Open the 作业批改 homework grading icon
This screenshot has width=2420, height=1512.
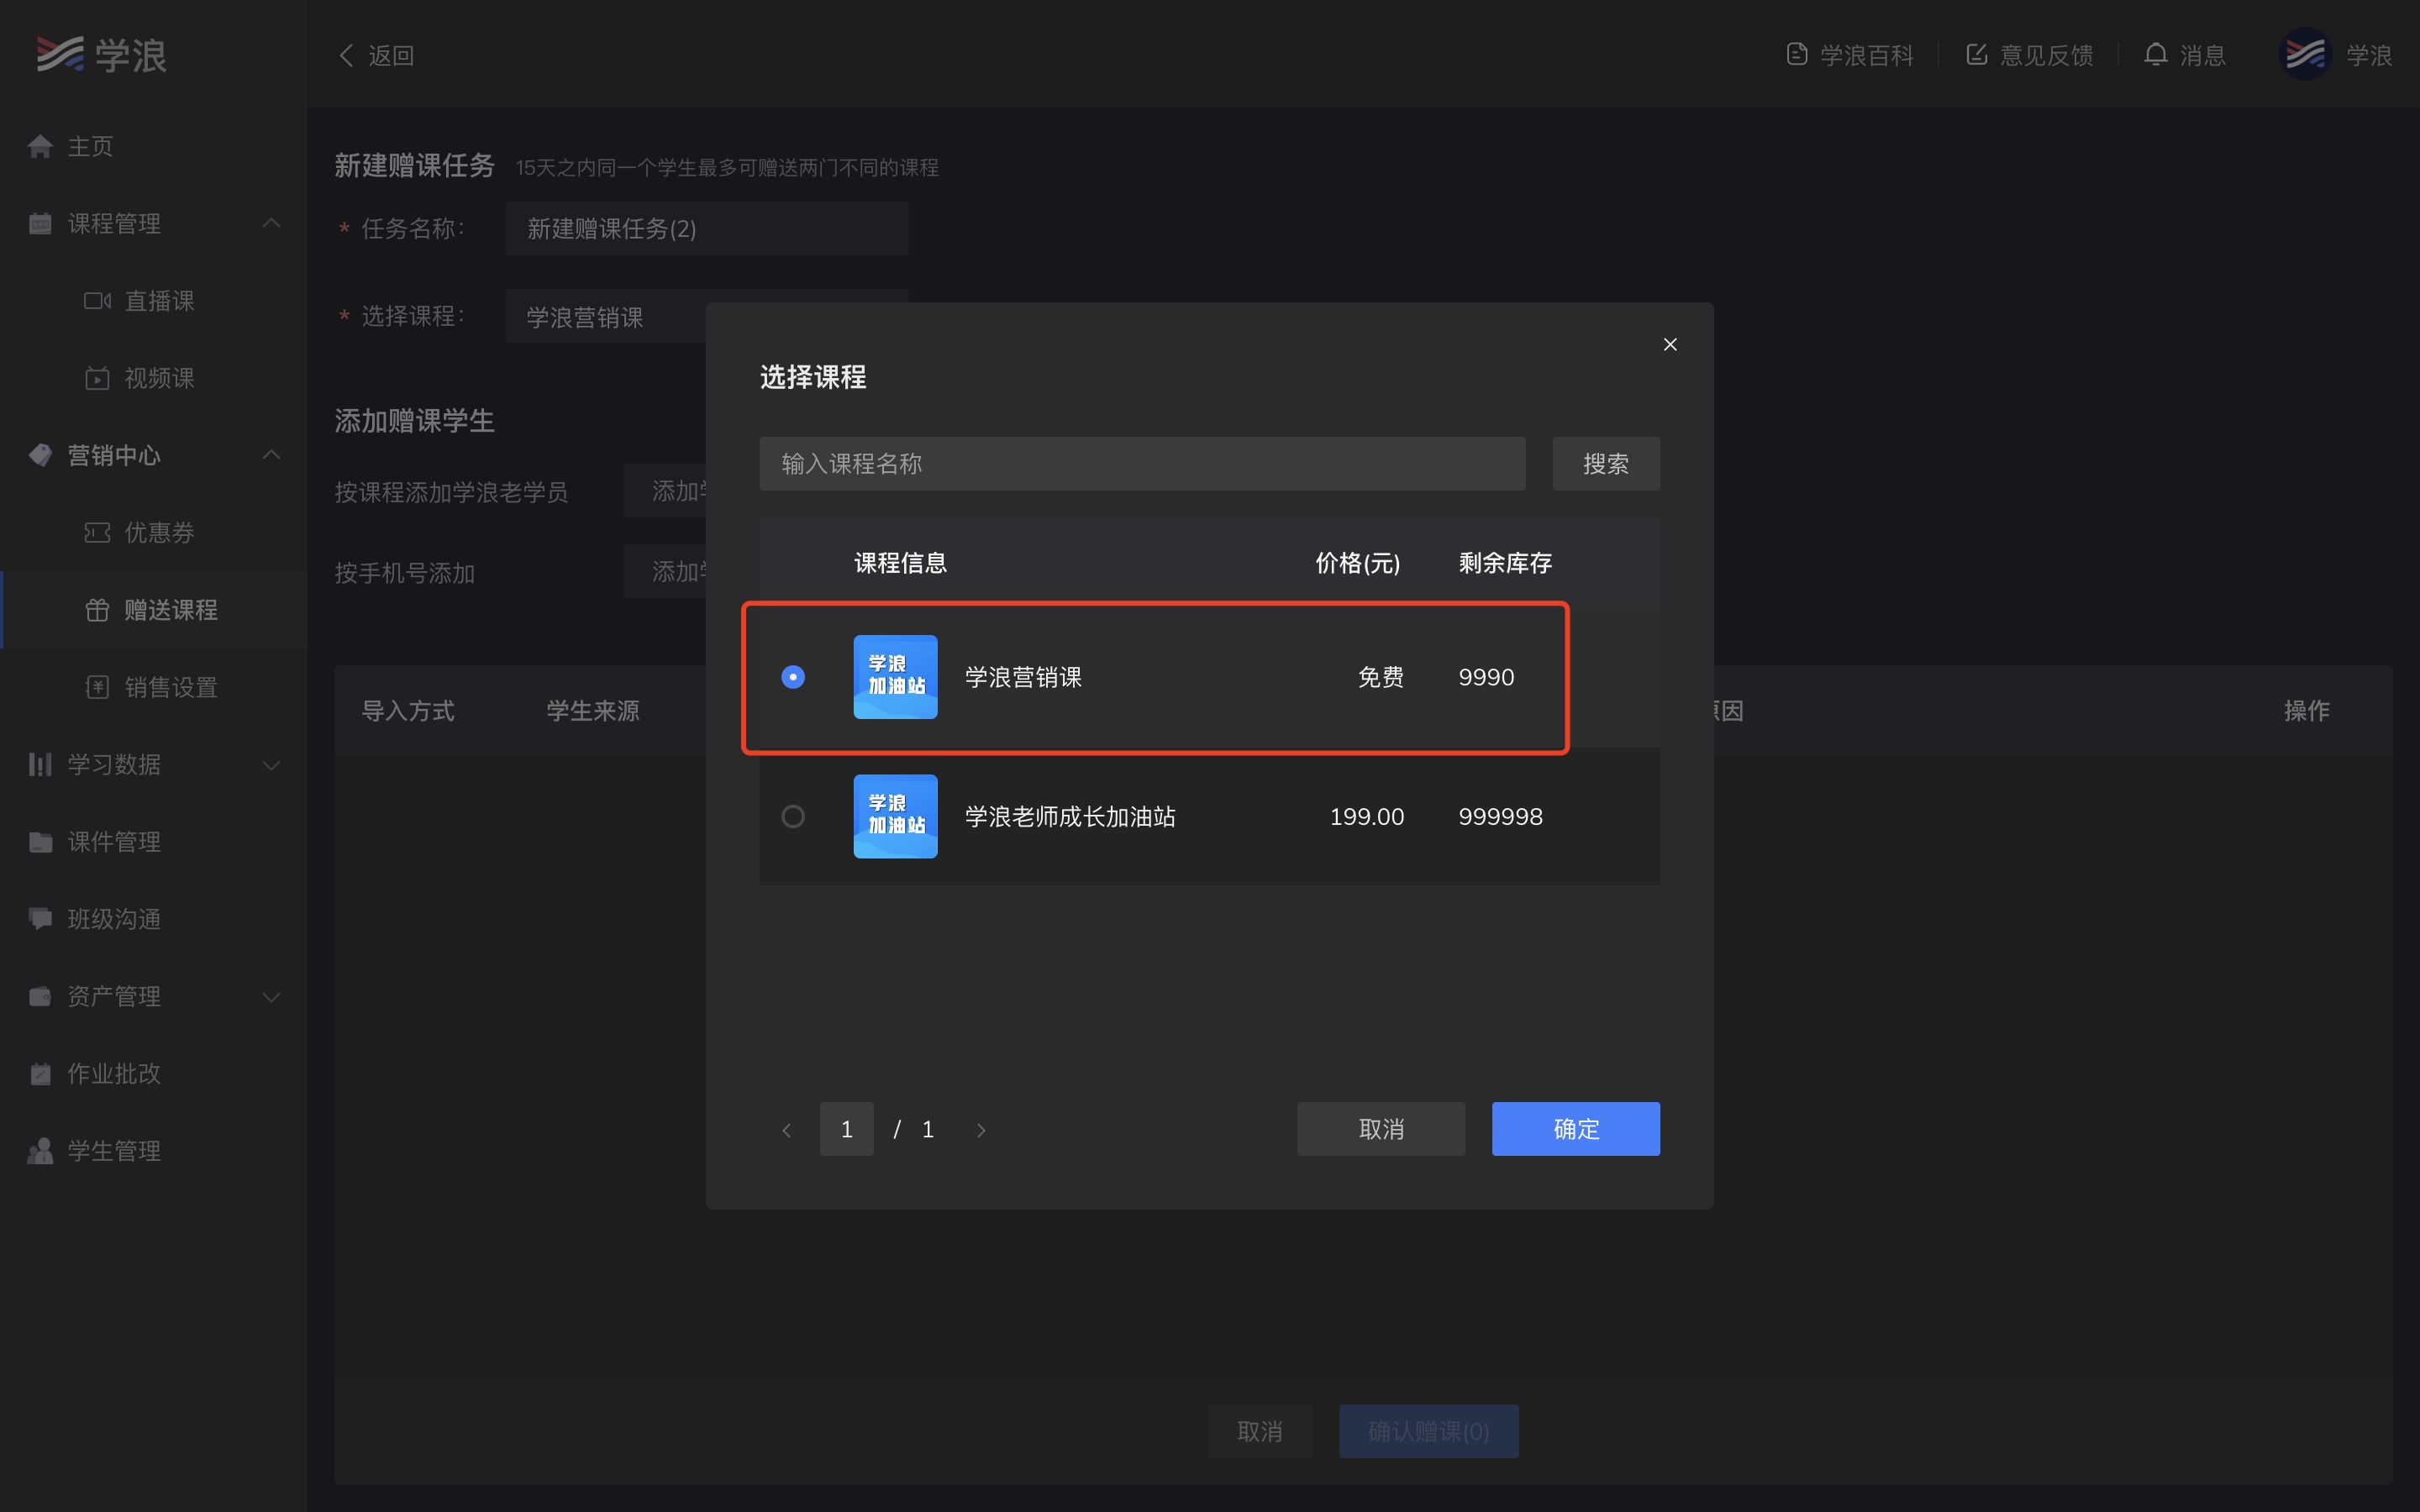(x=40, y=1073)
